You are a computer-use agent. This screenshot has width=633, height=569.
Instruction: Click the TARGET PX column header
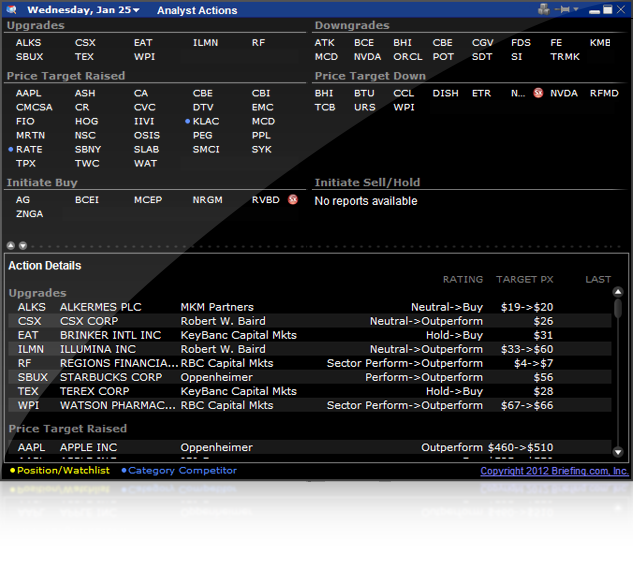[524, 279]
